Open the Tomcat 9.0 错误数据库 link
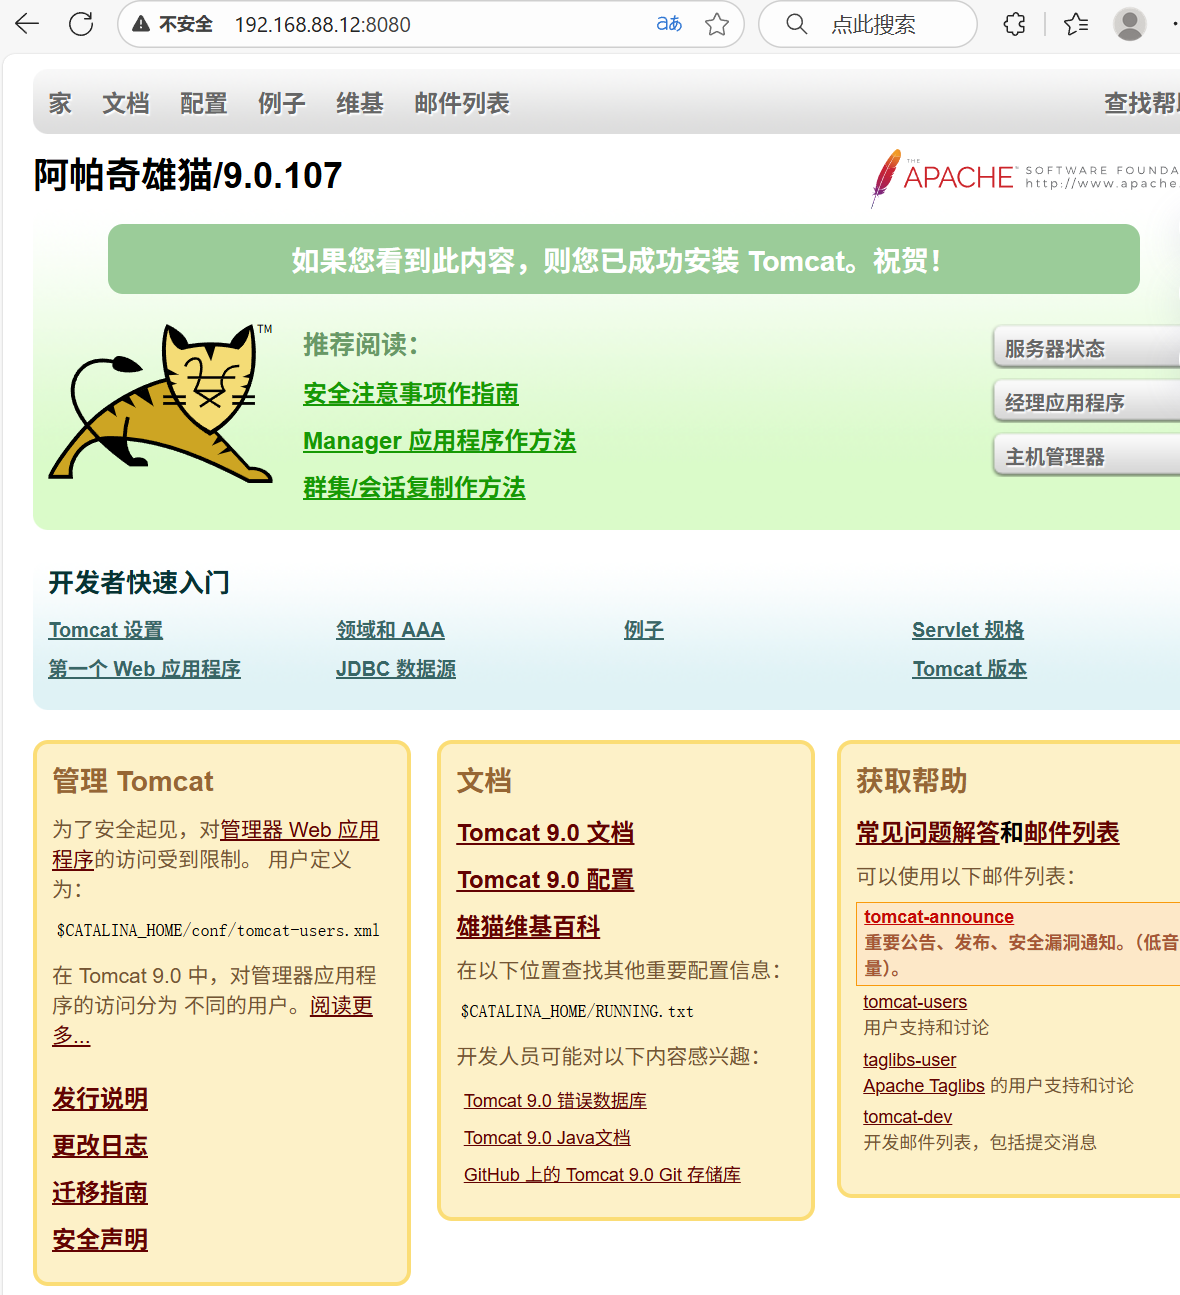1180x1295 pixels. [555, 1101]
